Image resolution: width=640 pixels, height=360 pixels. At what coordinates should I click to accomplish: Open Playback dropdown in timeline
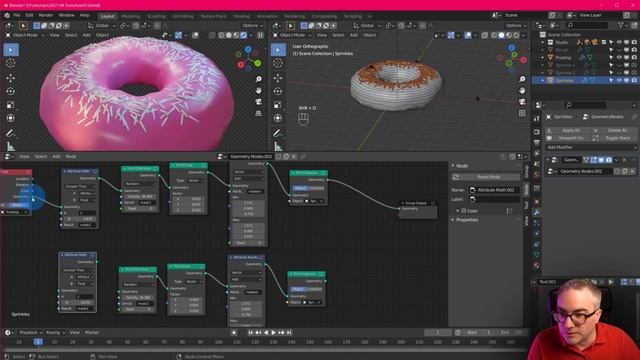31,333
